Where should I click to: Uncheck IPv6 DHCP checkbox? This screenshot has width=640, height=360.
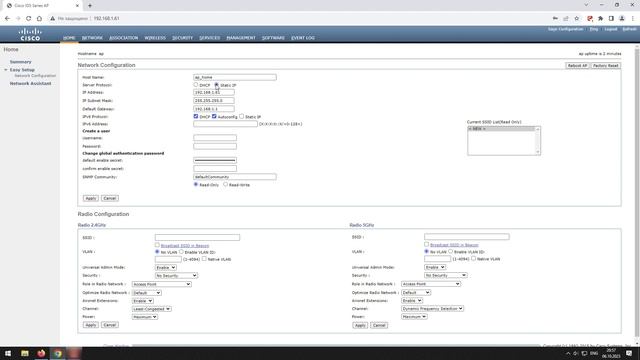tap(196, 116)
